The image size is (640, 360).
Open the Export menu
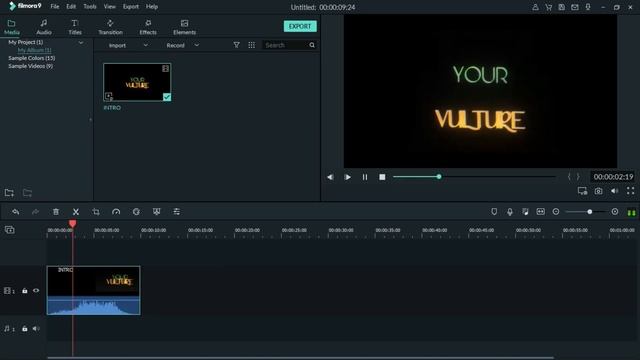[131, 7]
